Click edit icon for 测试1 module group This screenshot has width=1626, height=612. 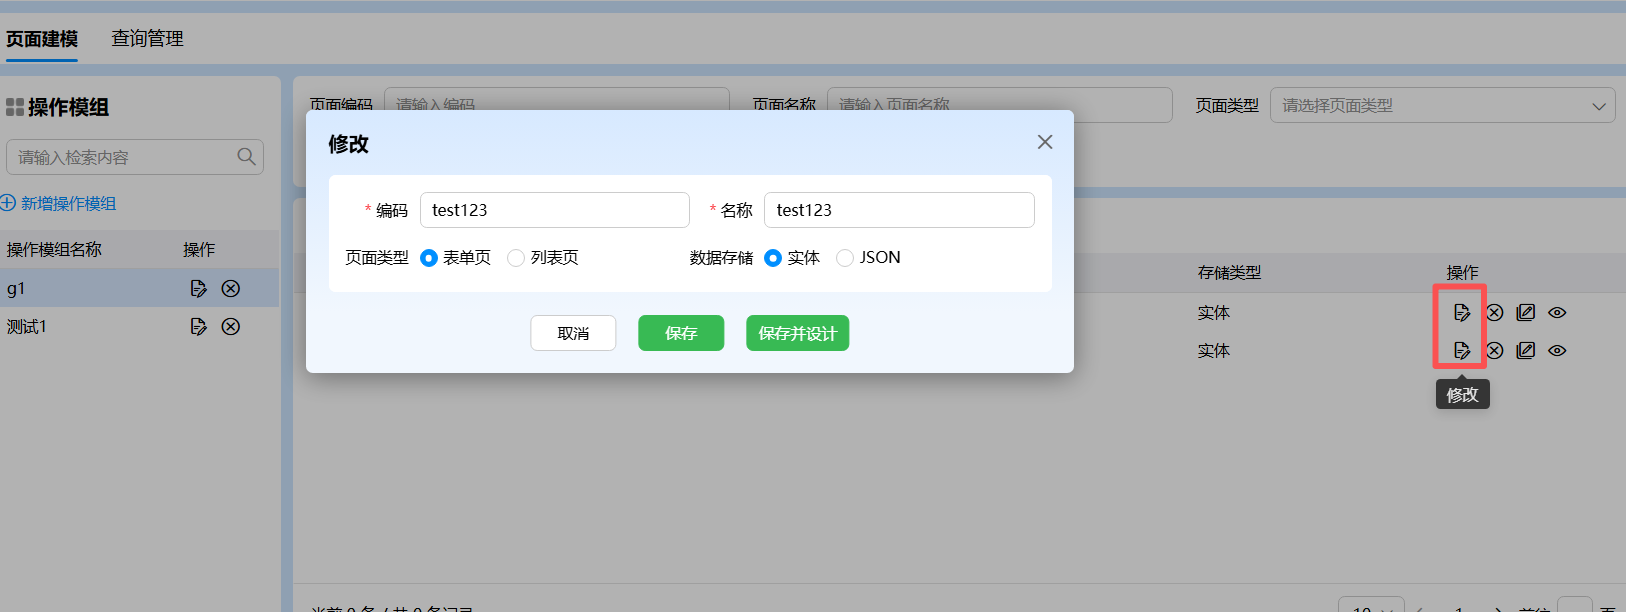[x=198, y=327]
